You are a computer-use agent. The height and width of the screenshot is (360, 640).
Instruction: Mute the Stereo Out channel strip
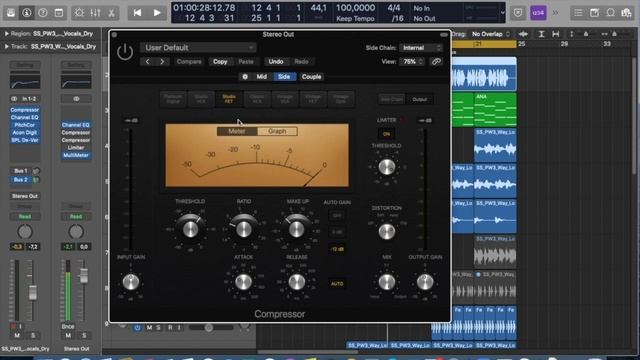pyautogui.click(x=68, y=336)
